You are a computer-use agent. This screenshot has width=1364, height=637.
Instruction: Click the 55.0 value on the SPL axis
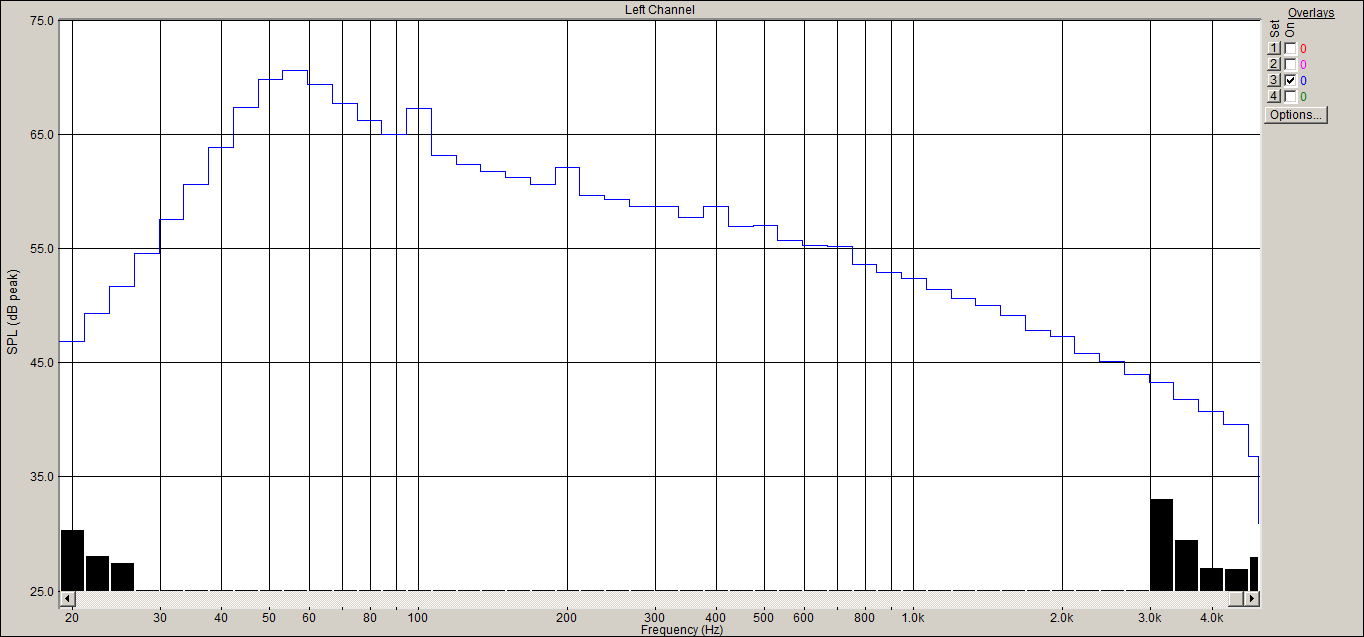(42, 248)
